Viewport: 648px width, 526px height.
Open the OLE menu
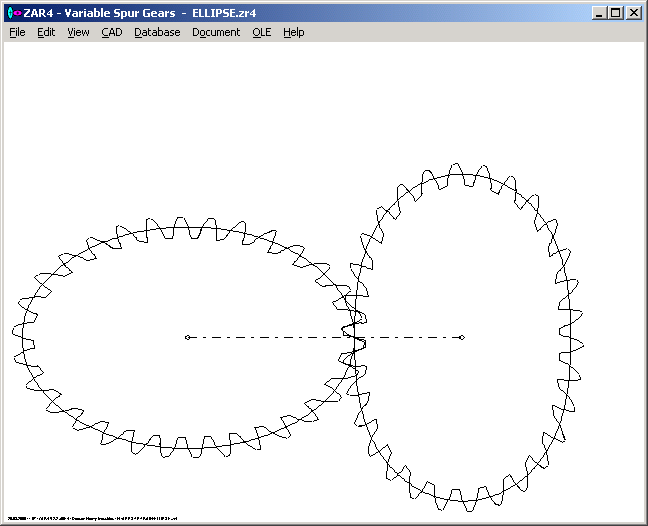[x=261, y=32]
